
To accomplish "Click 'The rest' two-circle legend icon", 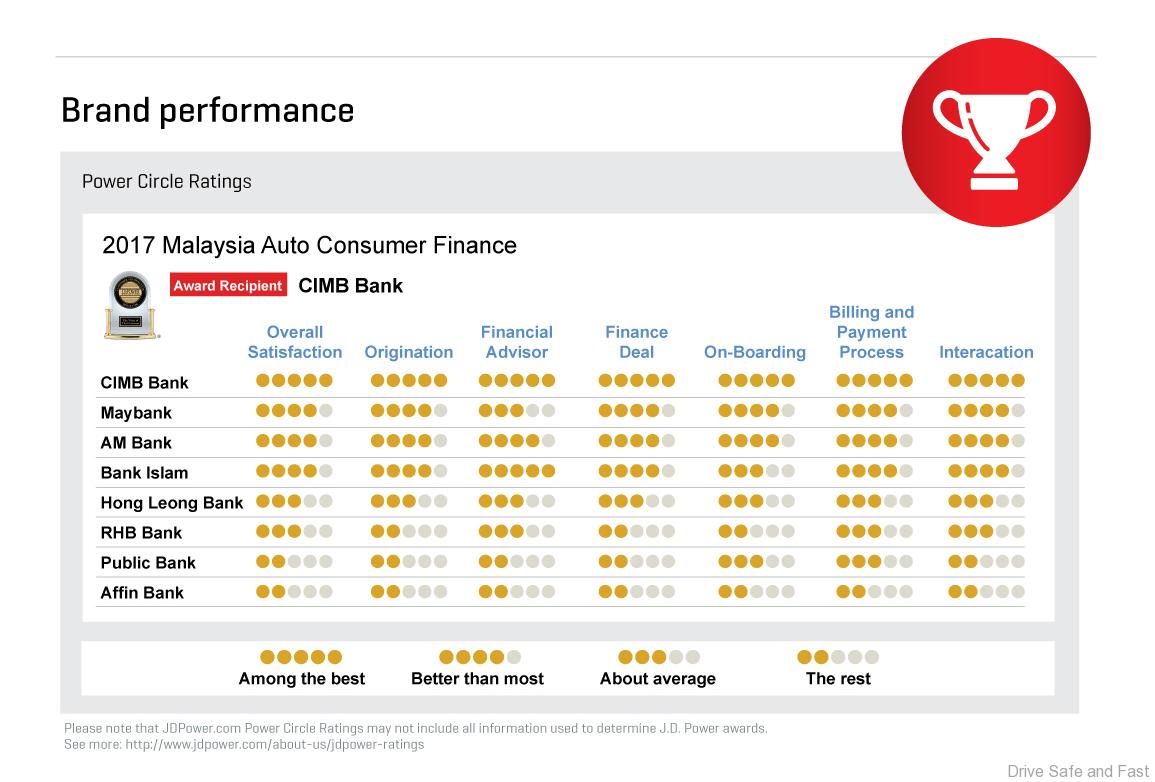I will (838, 657).
